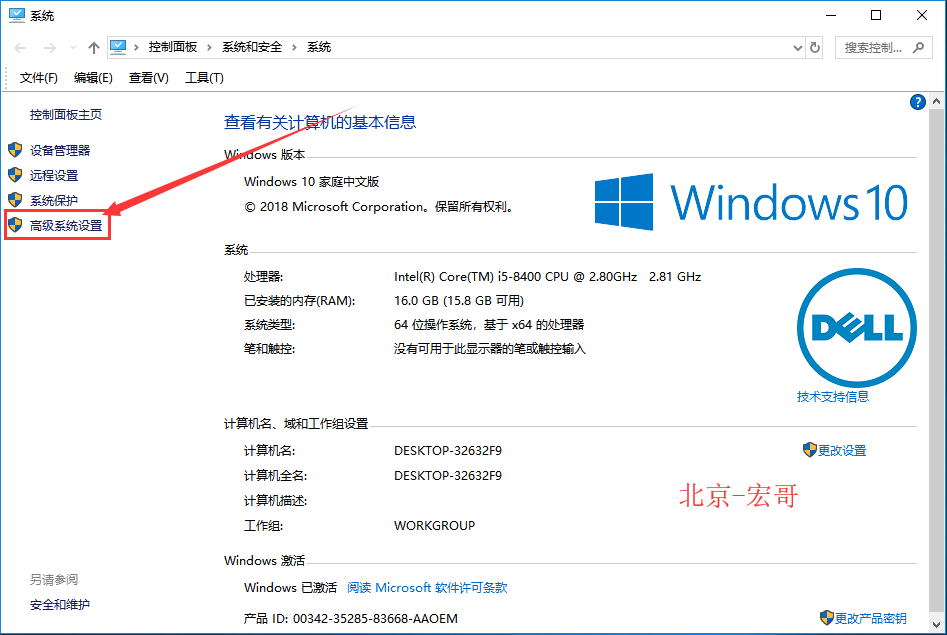Open help via the blue question mark icon
The image size is (947, 635).
tap(917, 102)
